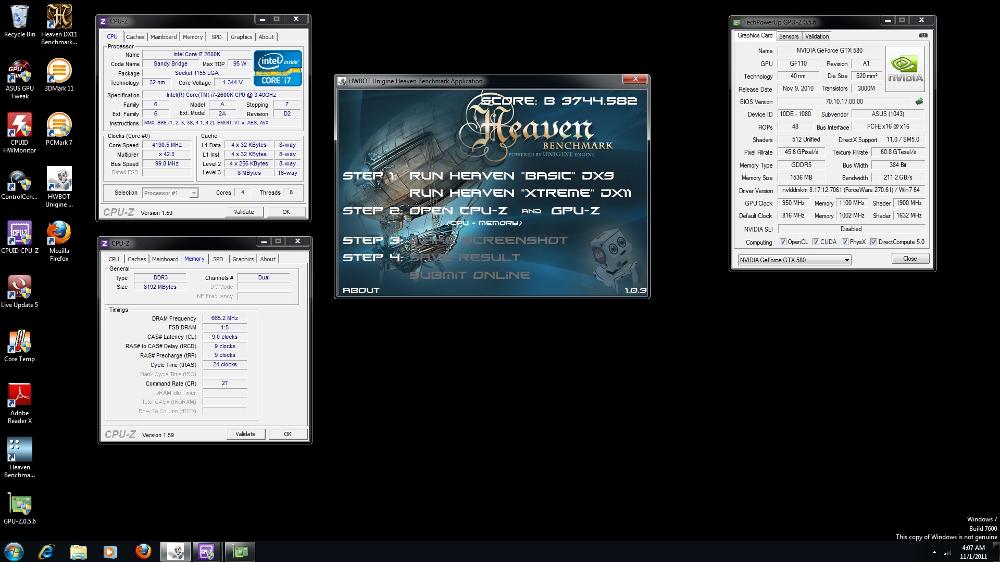The height and width of the screenshot is (562, 1000).
Task: Click the NVIDIA logo in GPU-Z
Action: 905,70
